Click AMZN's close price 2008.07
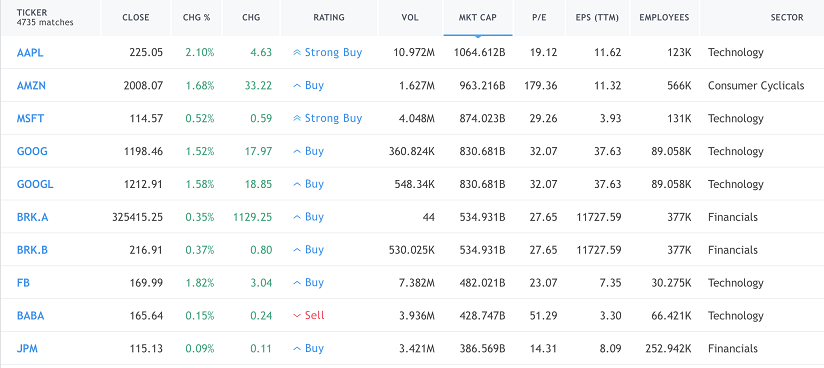Viewport: 824px width, 368px height. tap(143, 85)
